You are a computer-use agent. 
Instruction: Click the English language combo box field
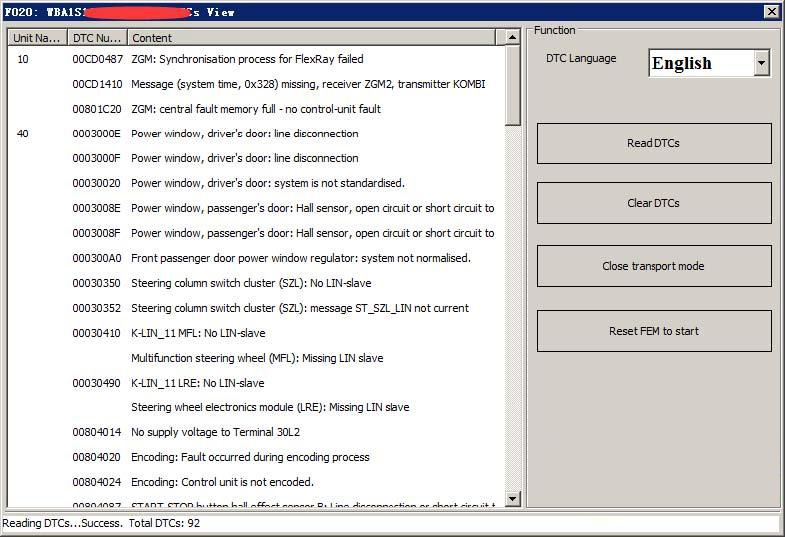coord(700,63)
